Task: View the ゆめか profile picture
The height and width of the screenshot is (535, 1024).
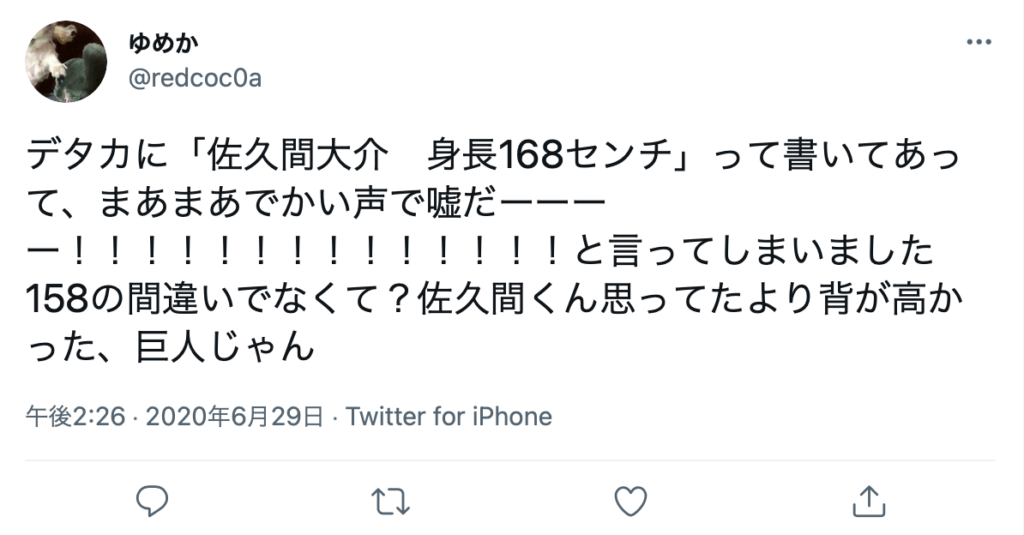Action: point(66,61)
